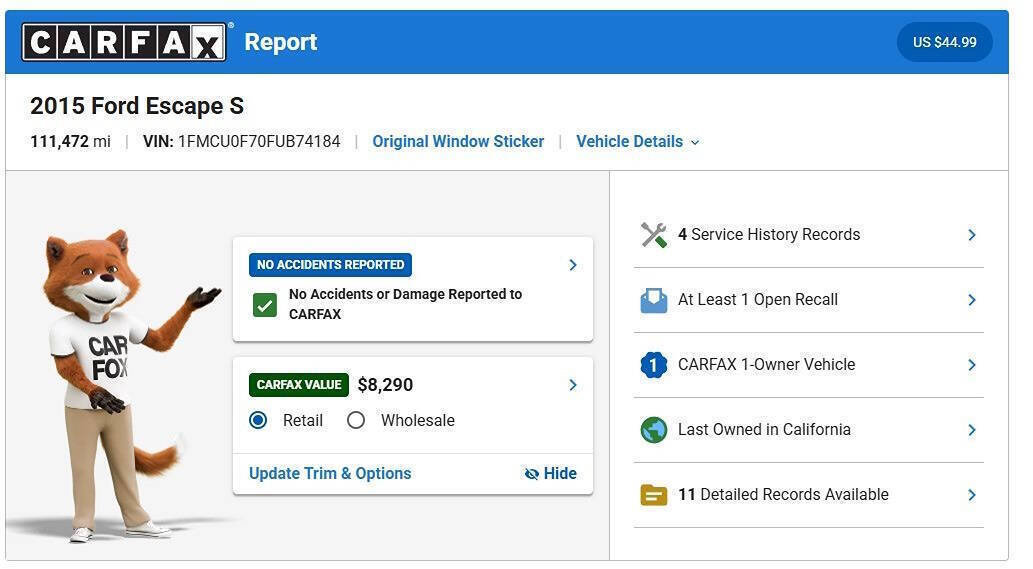
Task: Click the open recall envelope icon
Action: [654, 300]
